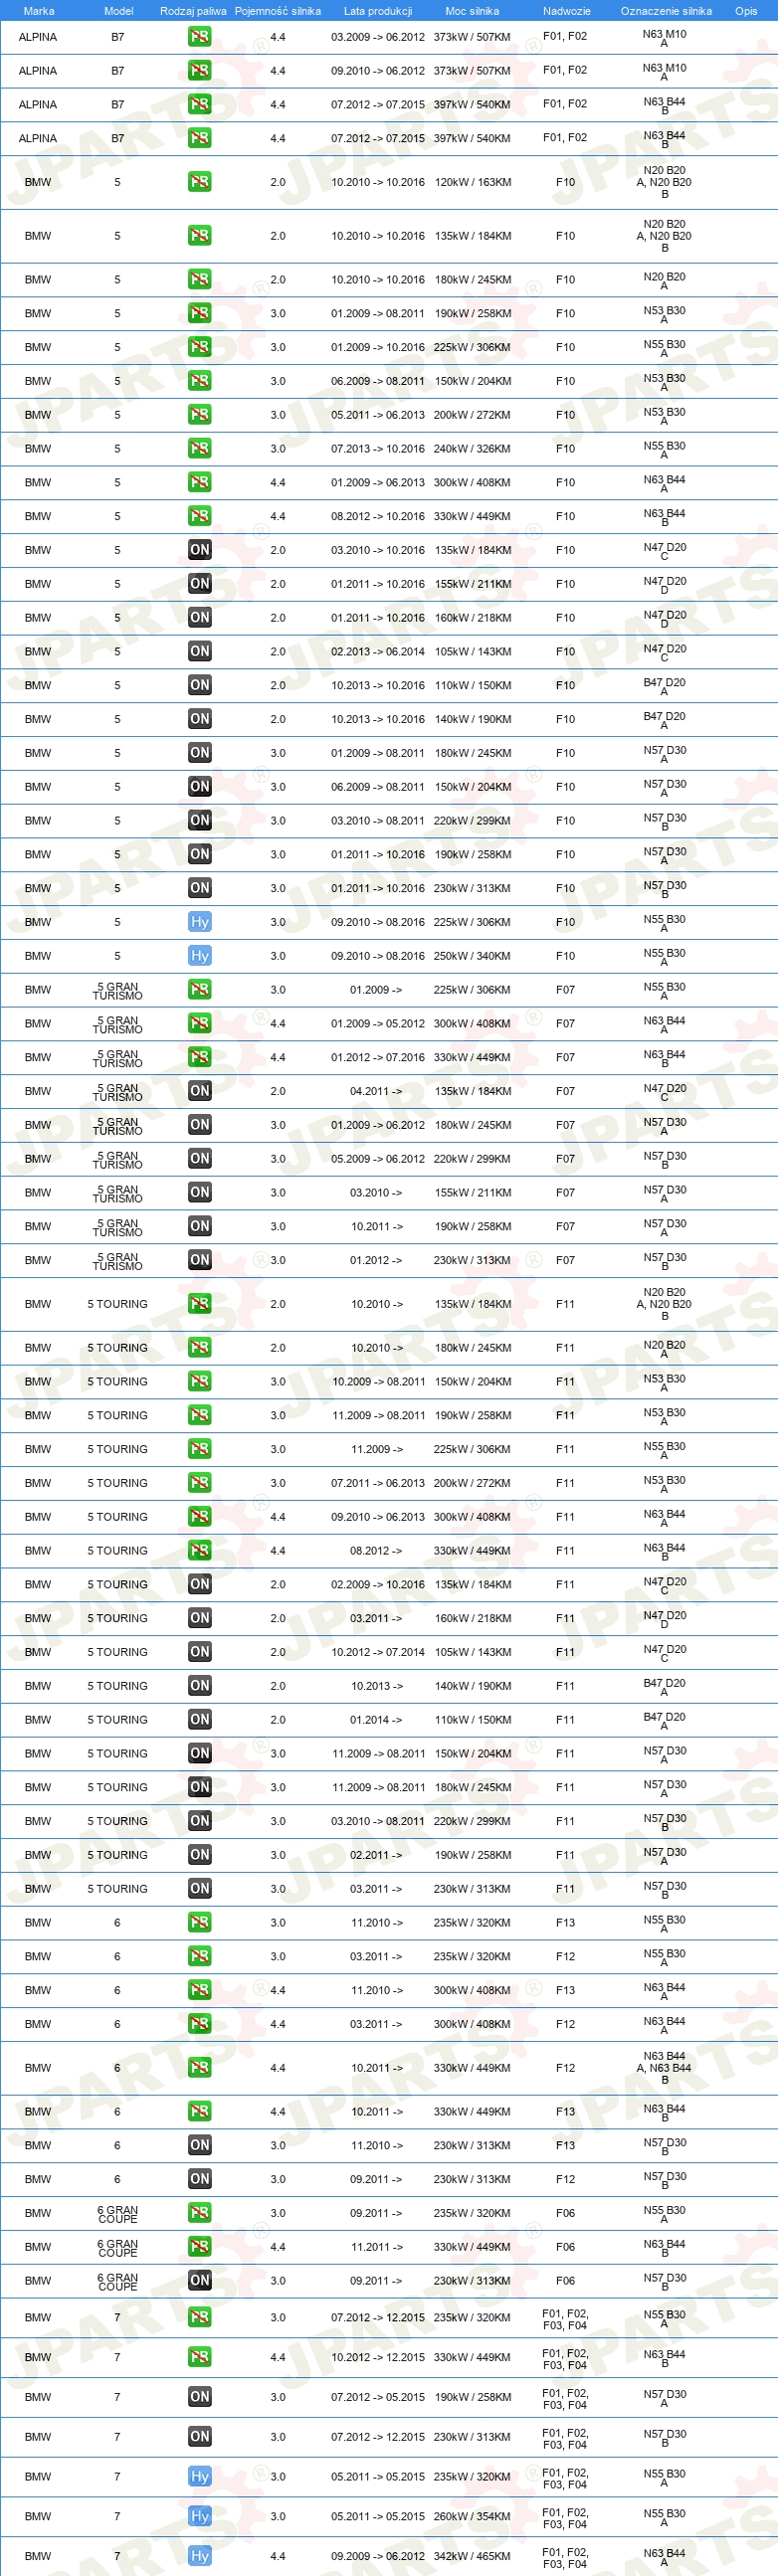Click the date cell 10.2009 -> 08.2011
This screenshot has width=778, height=2576.
[x=378, y=1382]
